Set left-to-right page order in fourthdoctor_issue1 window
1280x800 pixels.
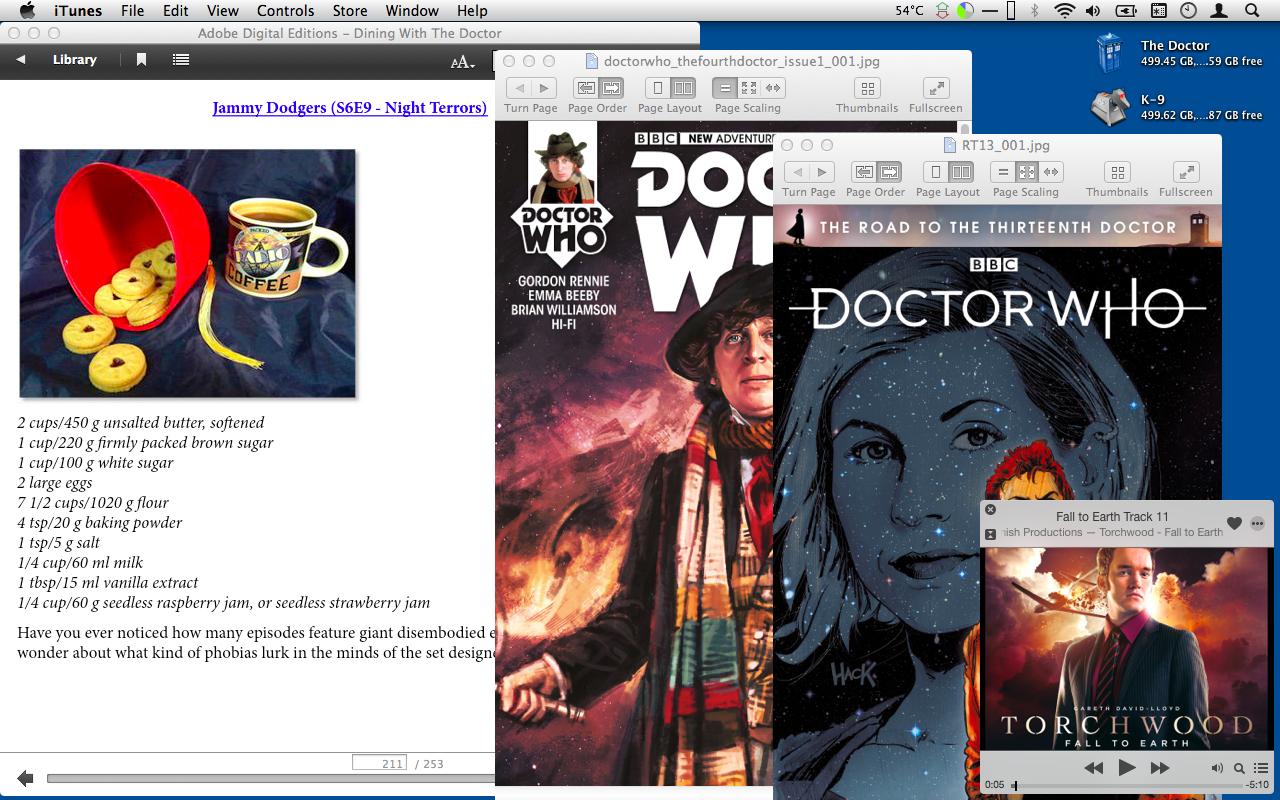pyautogui.click(x=611, y=88)
